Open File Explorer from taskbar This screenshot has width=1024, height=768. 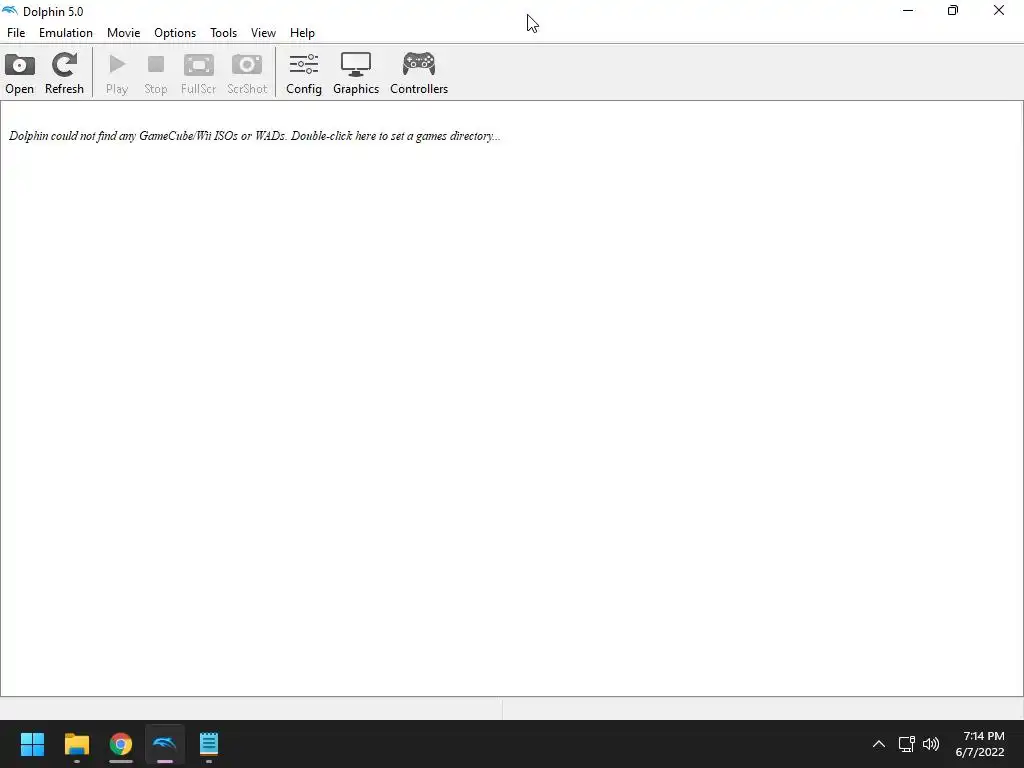(x=76, y=744)
